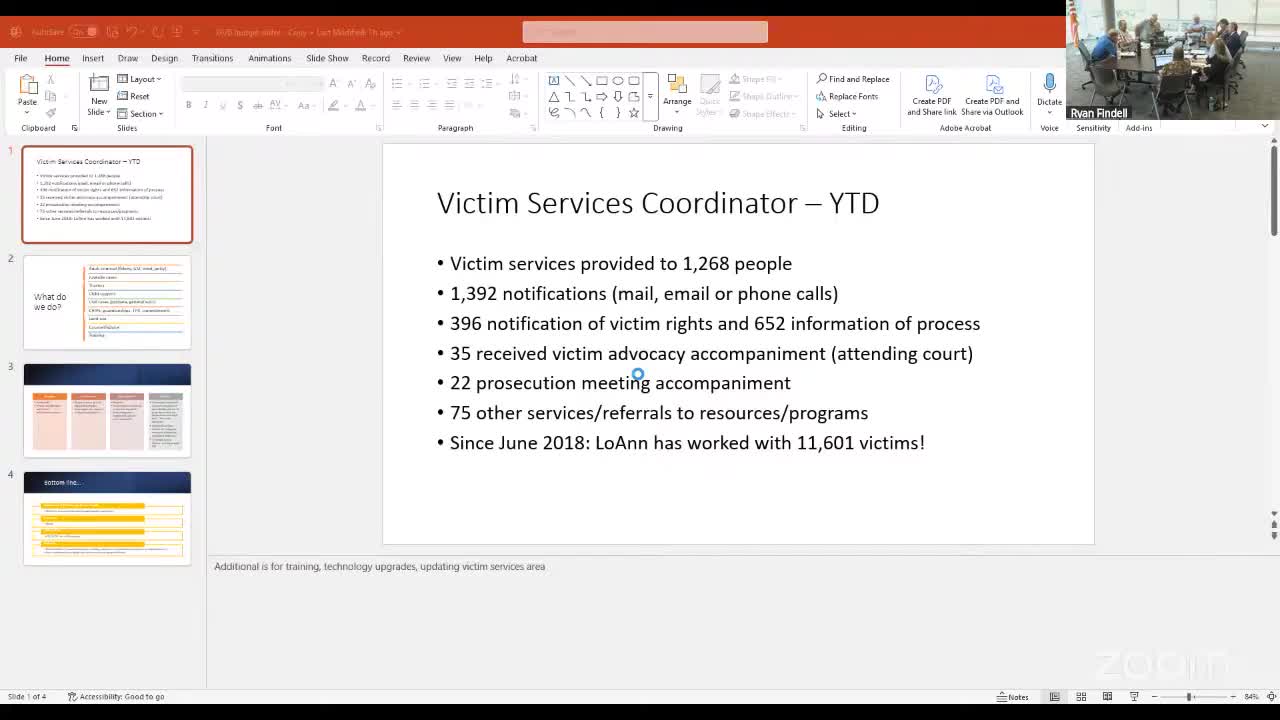Switch to Reading View in status bar
Screen dimensions: 1280x720
[1107, 696]
